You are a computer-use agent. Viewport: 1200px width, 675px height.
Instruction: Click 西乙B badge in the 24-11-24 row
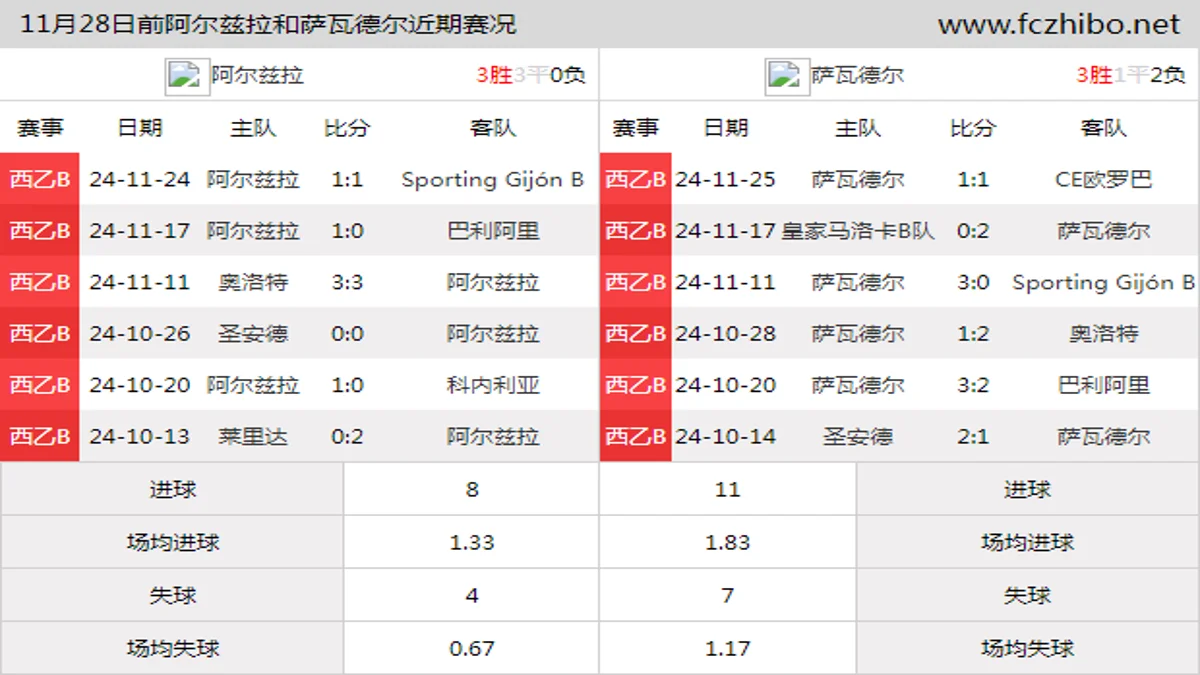click(x=40, y=179)
